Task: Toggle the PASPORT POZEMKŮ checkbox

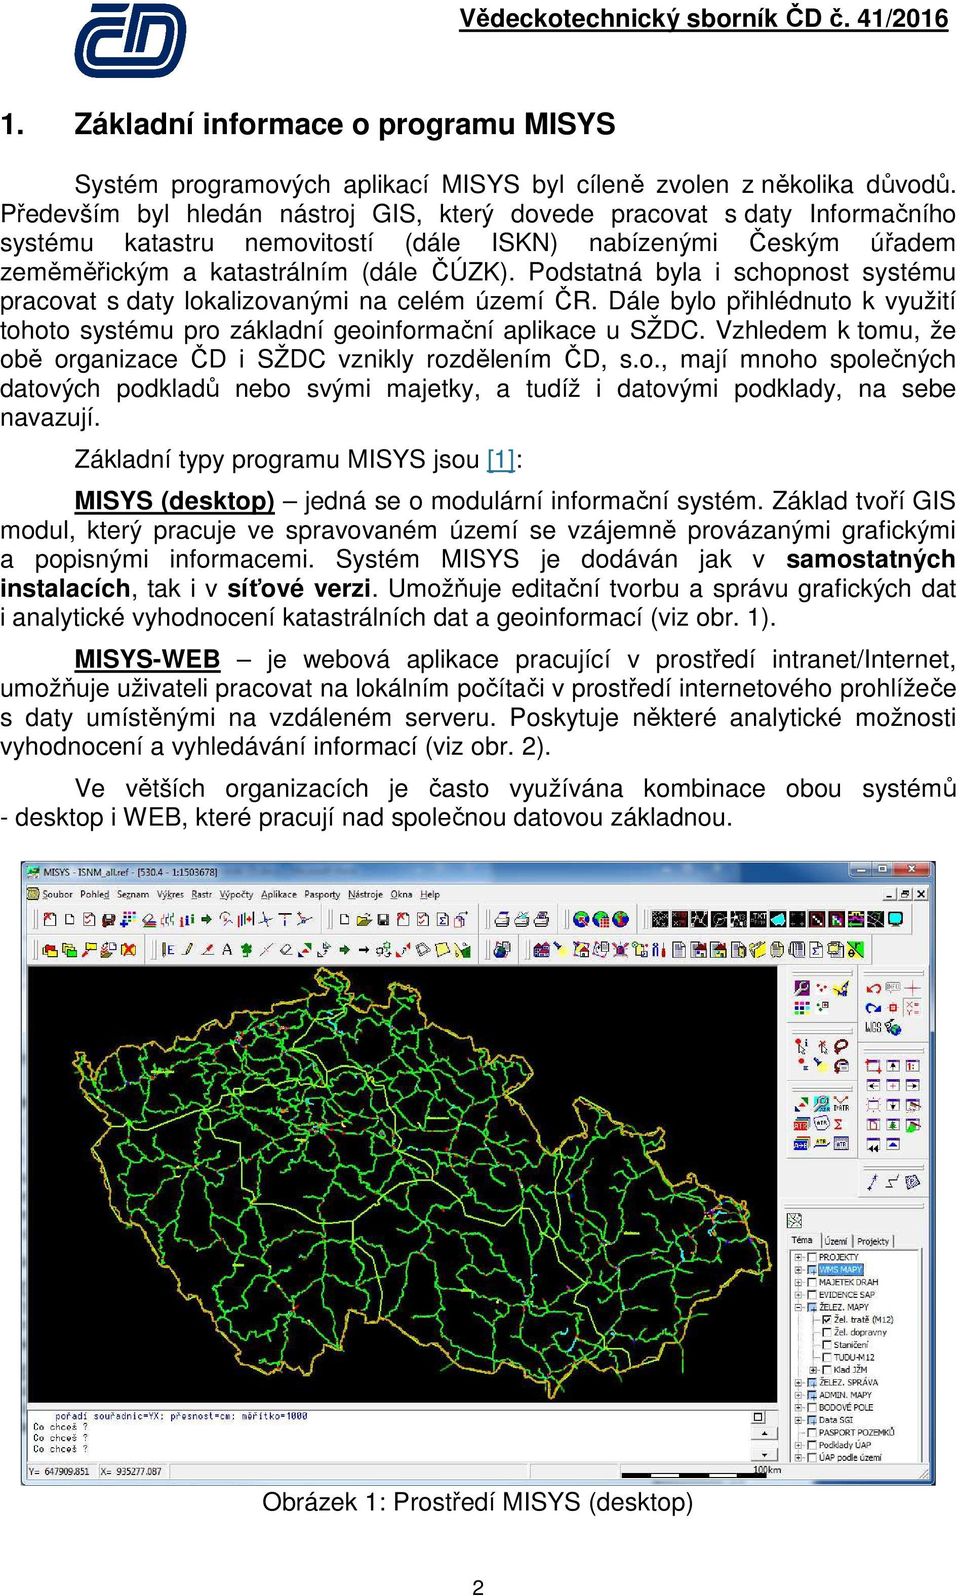Action: [x=812, y=1432]
